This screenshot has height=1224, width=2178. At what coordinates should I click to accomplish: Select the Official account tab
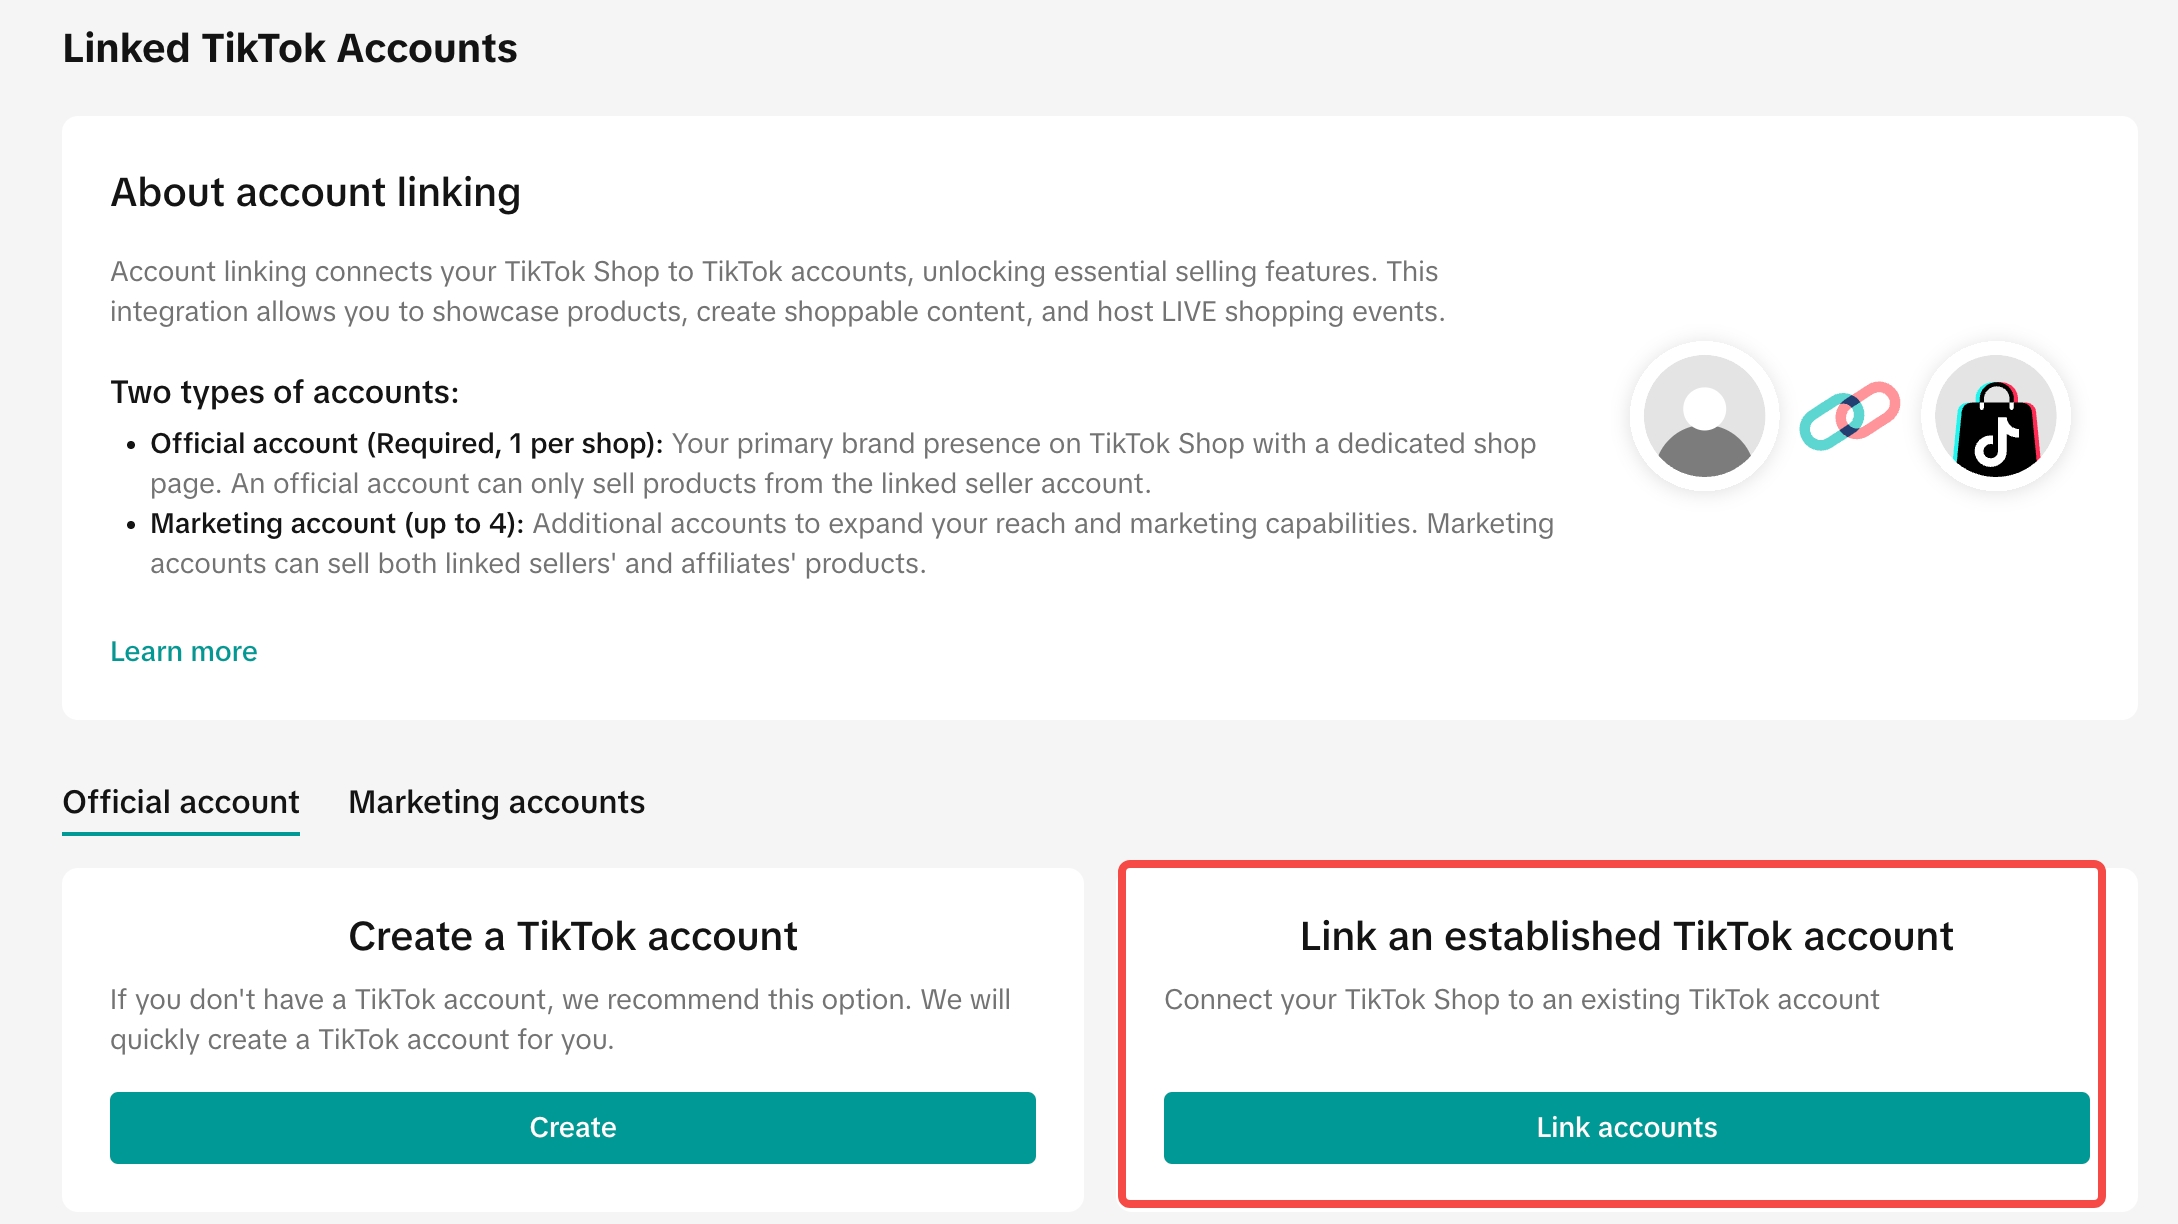[180, 802]
